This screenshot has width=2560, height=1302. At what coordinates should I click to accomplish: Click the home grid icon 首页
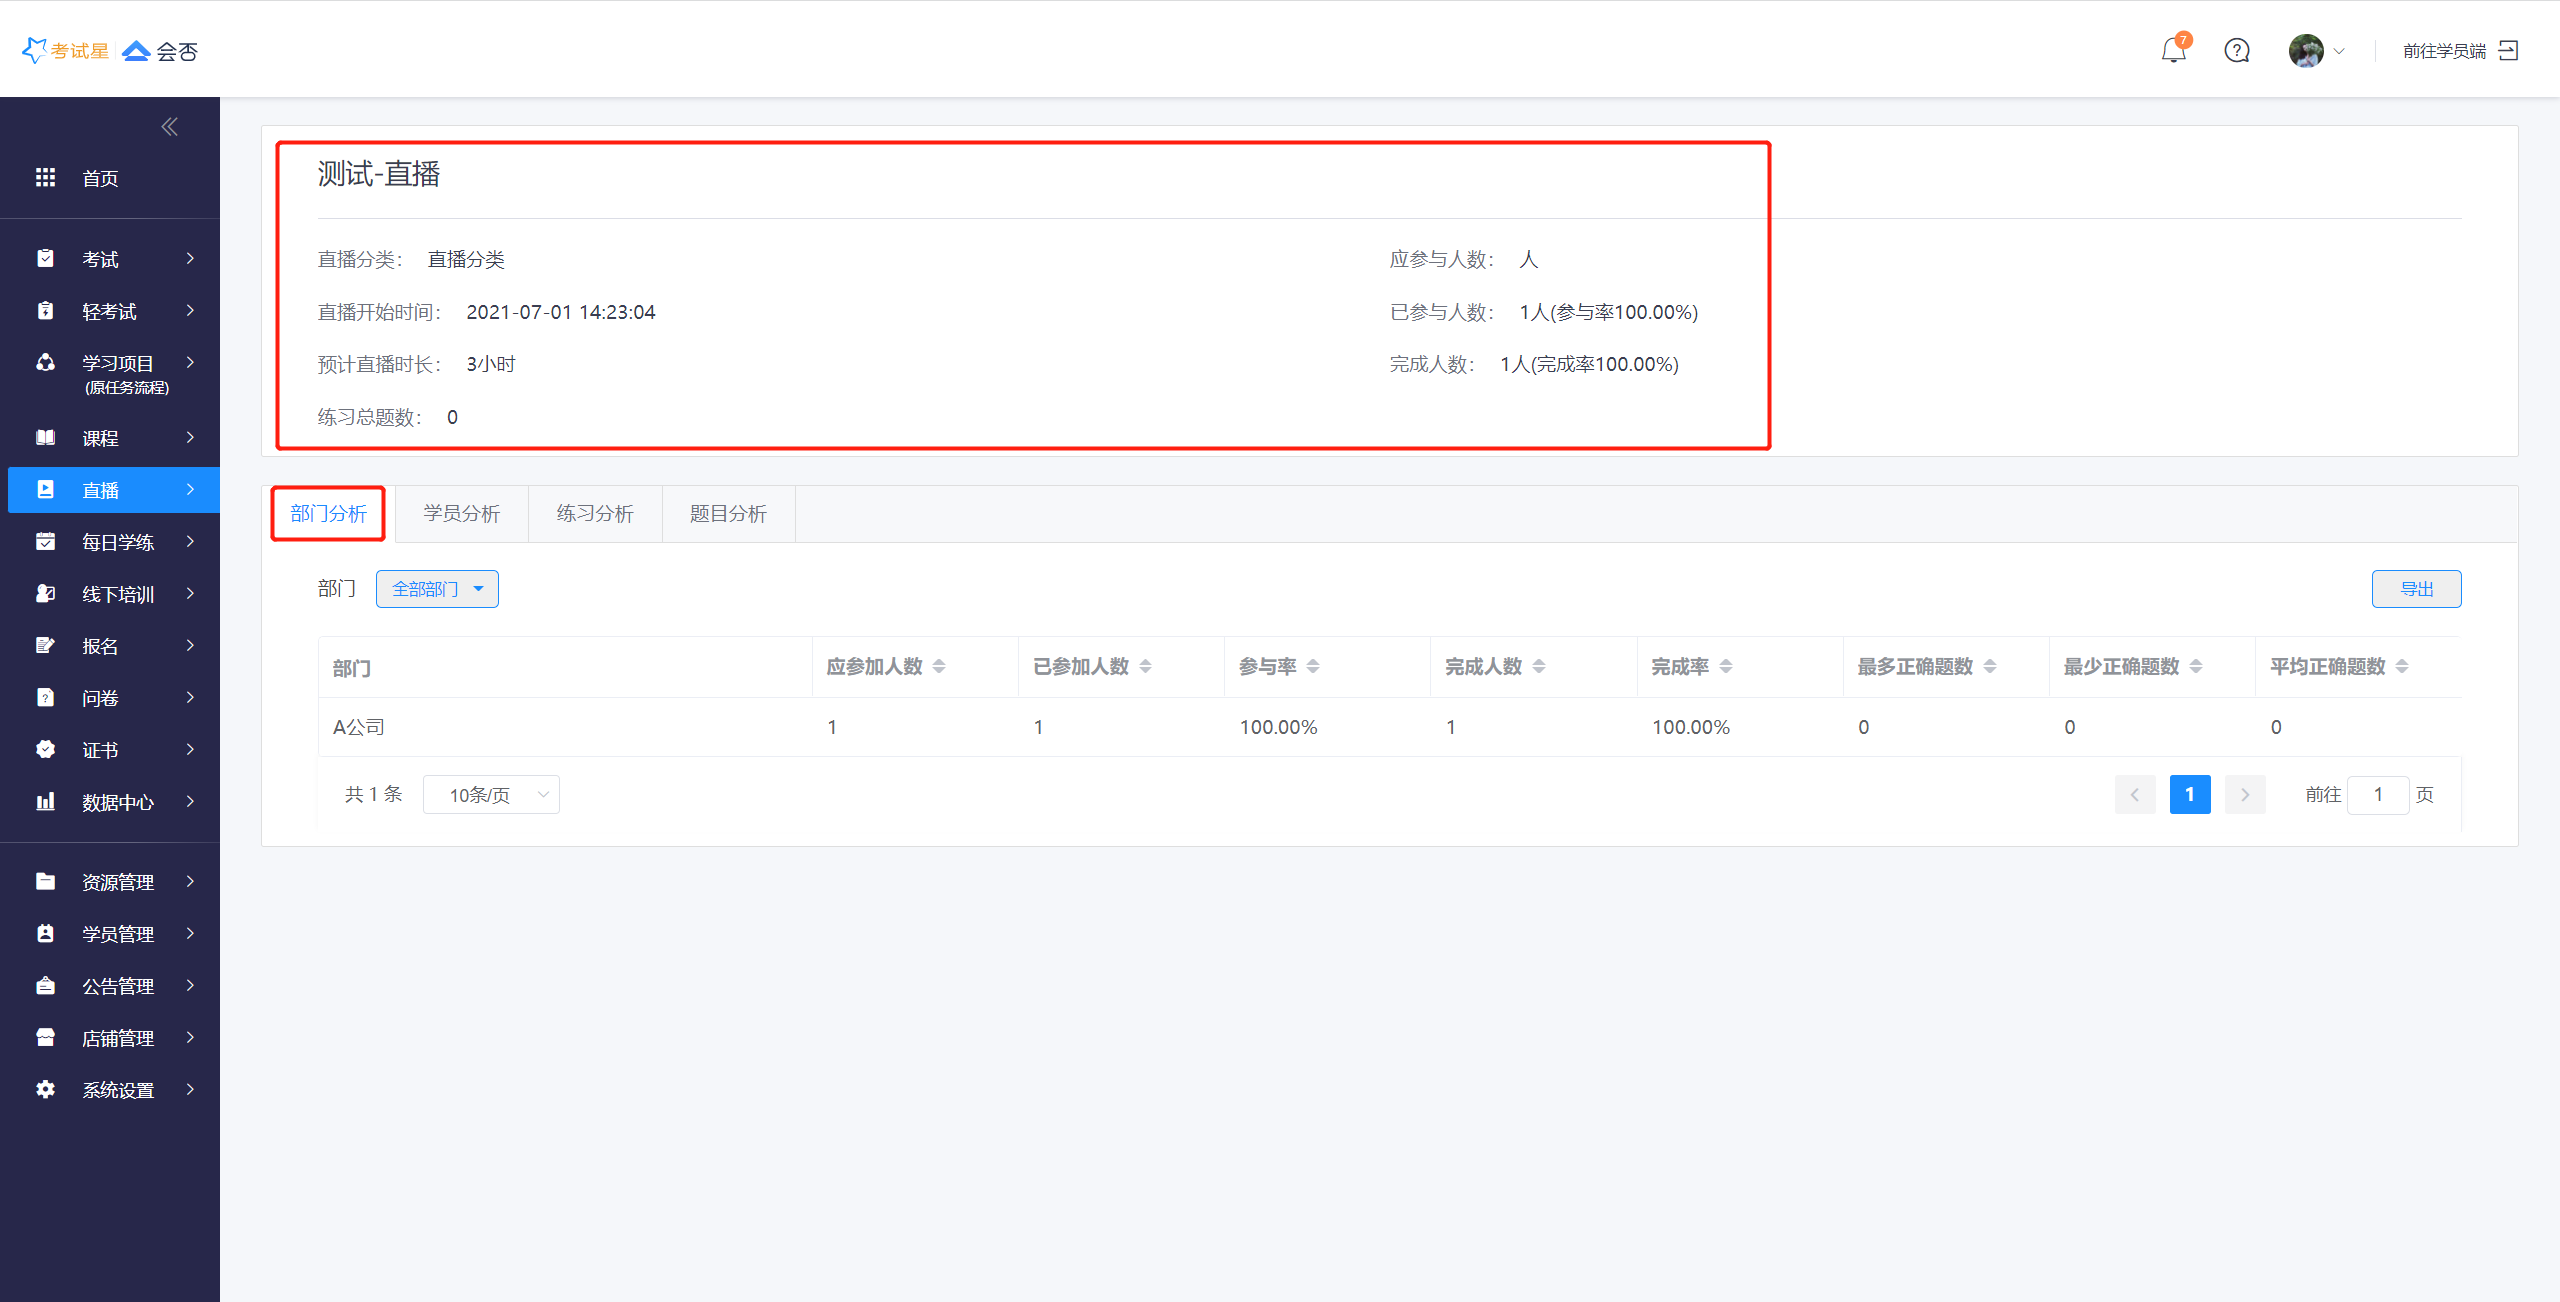click(x=45, y=178)
